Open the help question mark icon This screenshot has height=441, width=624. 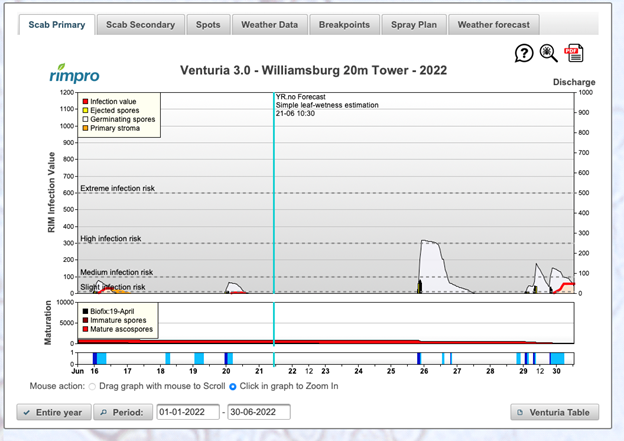(x=524, y=54)
